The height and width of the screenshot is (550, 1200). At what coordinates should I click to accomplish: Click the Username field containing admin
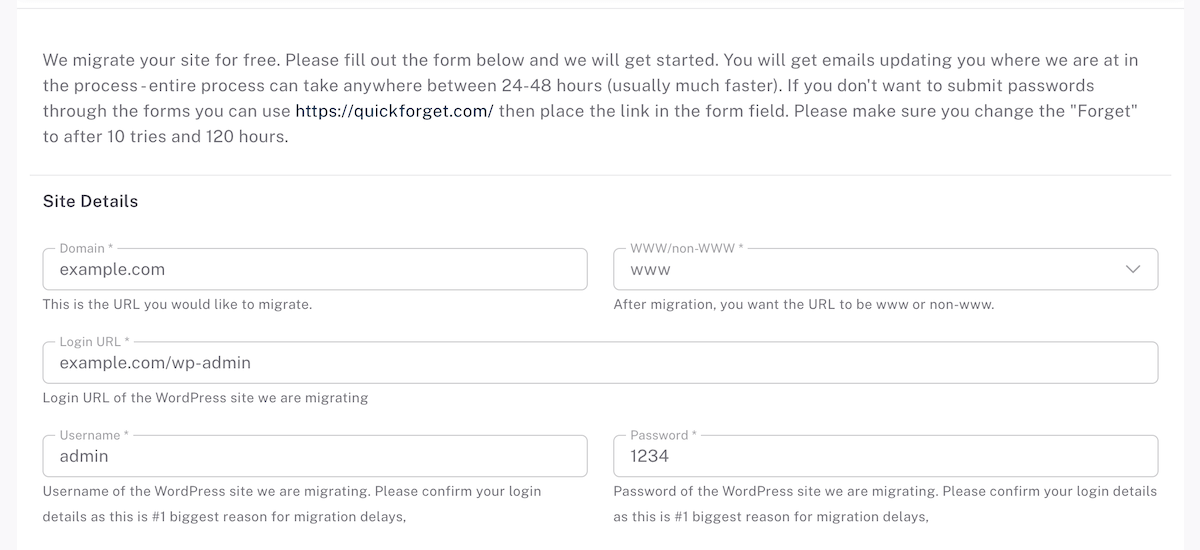(314, 456)
